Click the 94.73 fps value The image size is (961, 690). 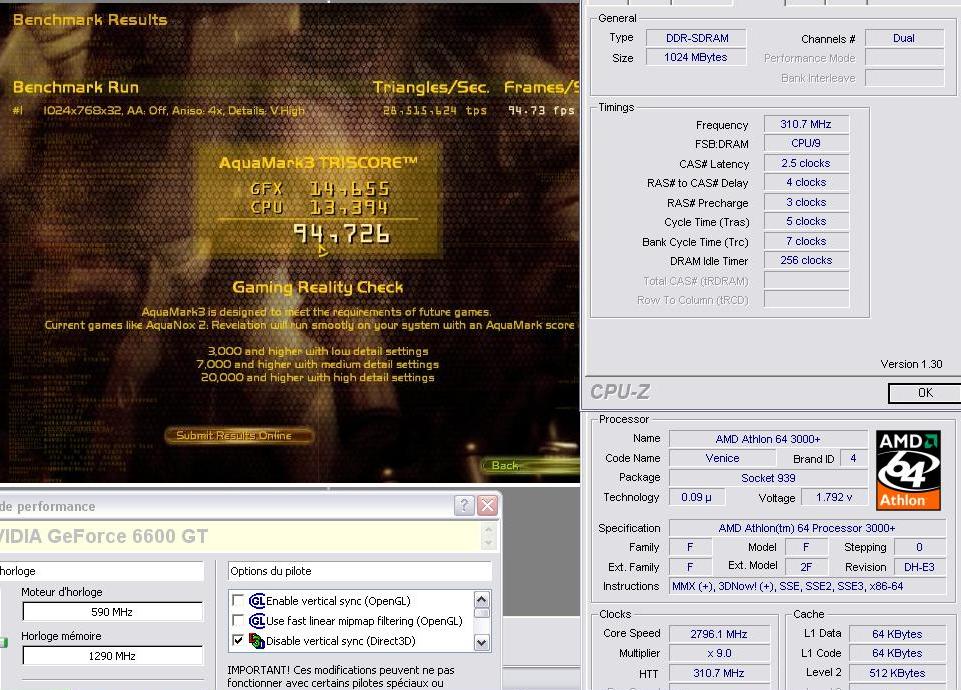click(x=541, y=110)
